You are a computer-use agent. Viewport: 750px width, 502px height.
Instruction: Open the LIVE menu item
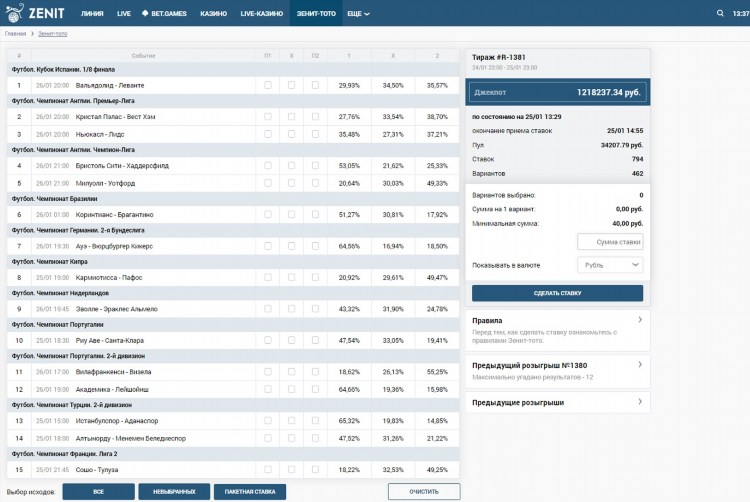(124, 13)
